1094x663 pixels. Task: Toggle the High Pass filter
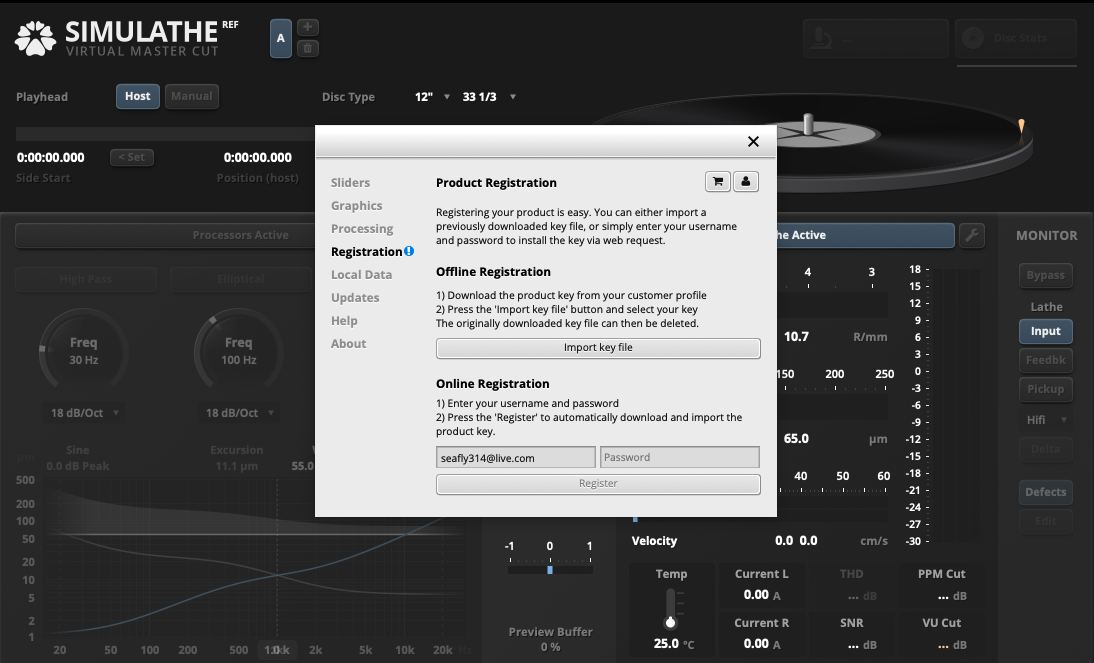[x=86, y=279]
